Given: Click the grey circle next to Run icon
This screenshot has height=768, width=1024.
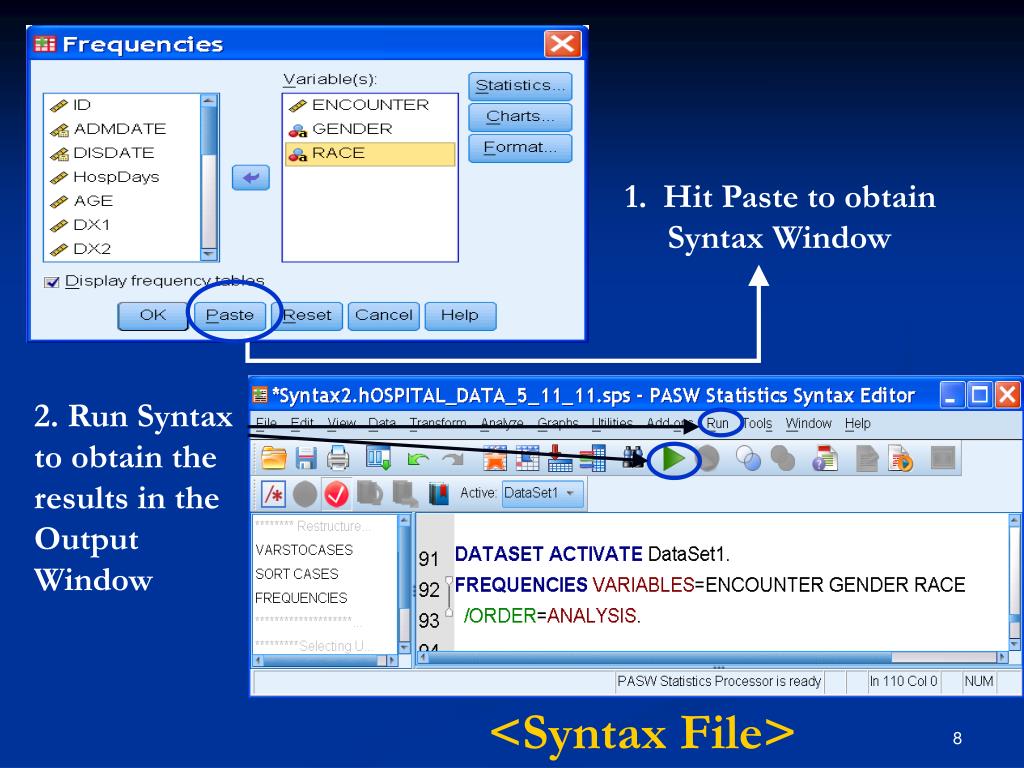Looking at the screenshot, I should coord(709,458).
